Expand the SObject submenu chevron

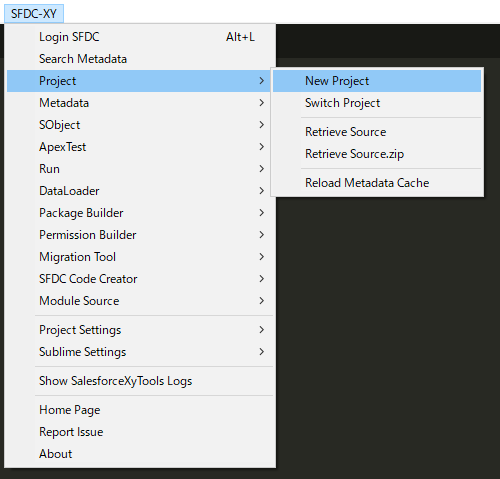pyautogui.click(x=262, y=125)
